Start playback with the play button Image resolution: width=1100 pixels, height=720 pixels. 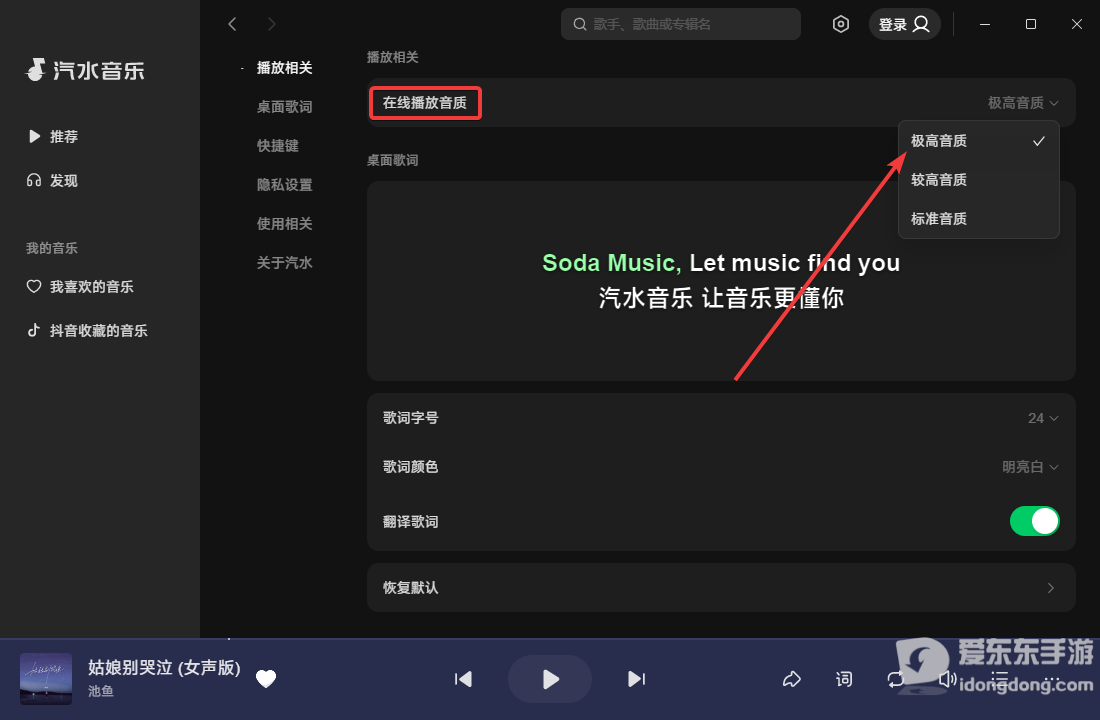click(550, 679)
